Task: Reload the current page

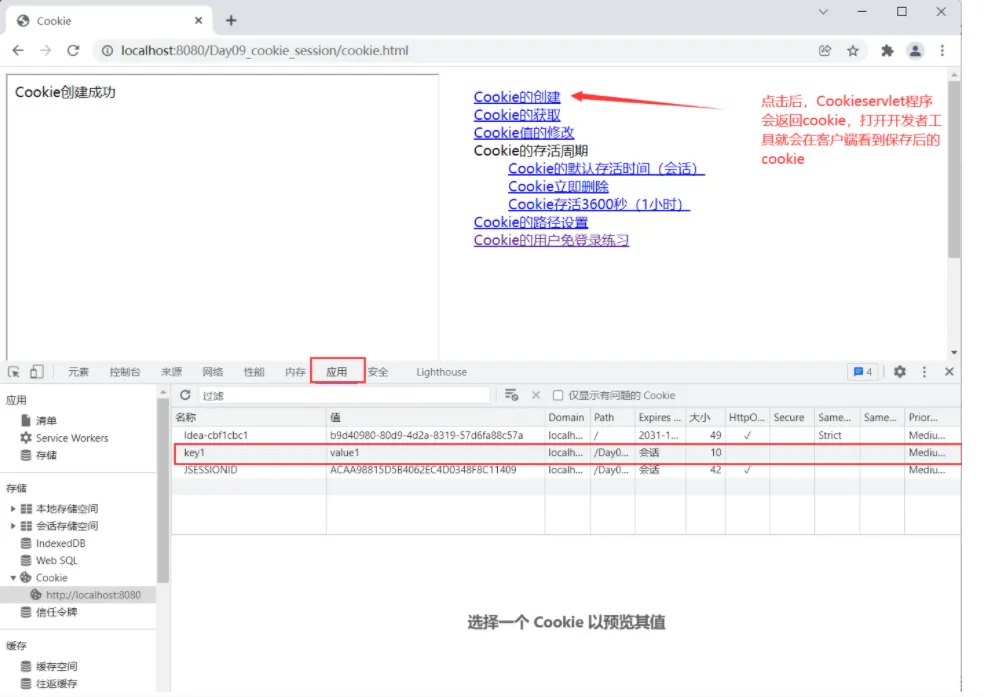Action: 73,51
